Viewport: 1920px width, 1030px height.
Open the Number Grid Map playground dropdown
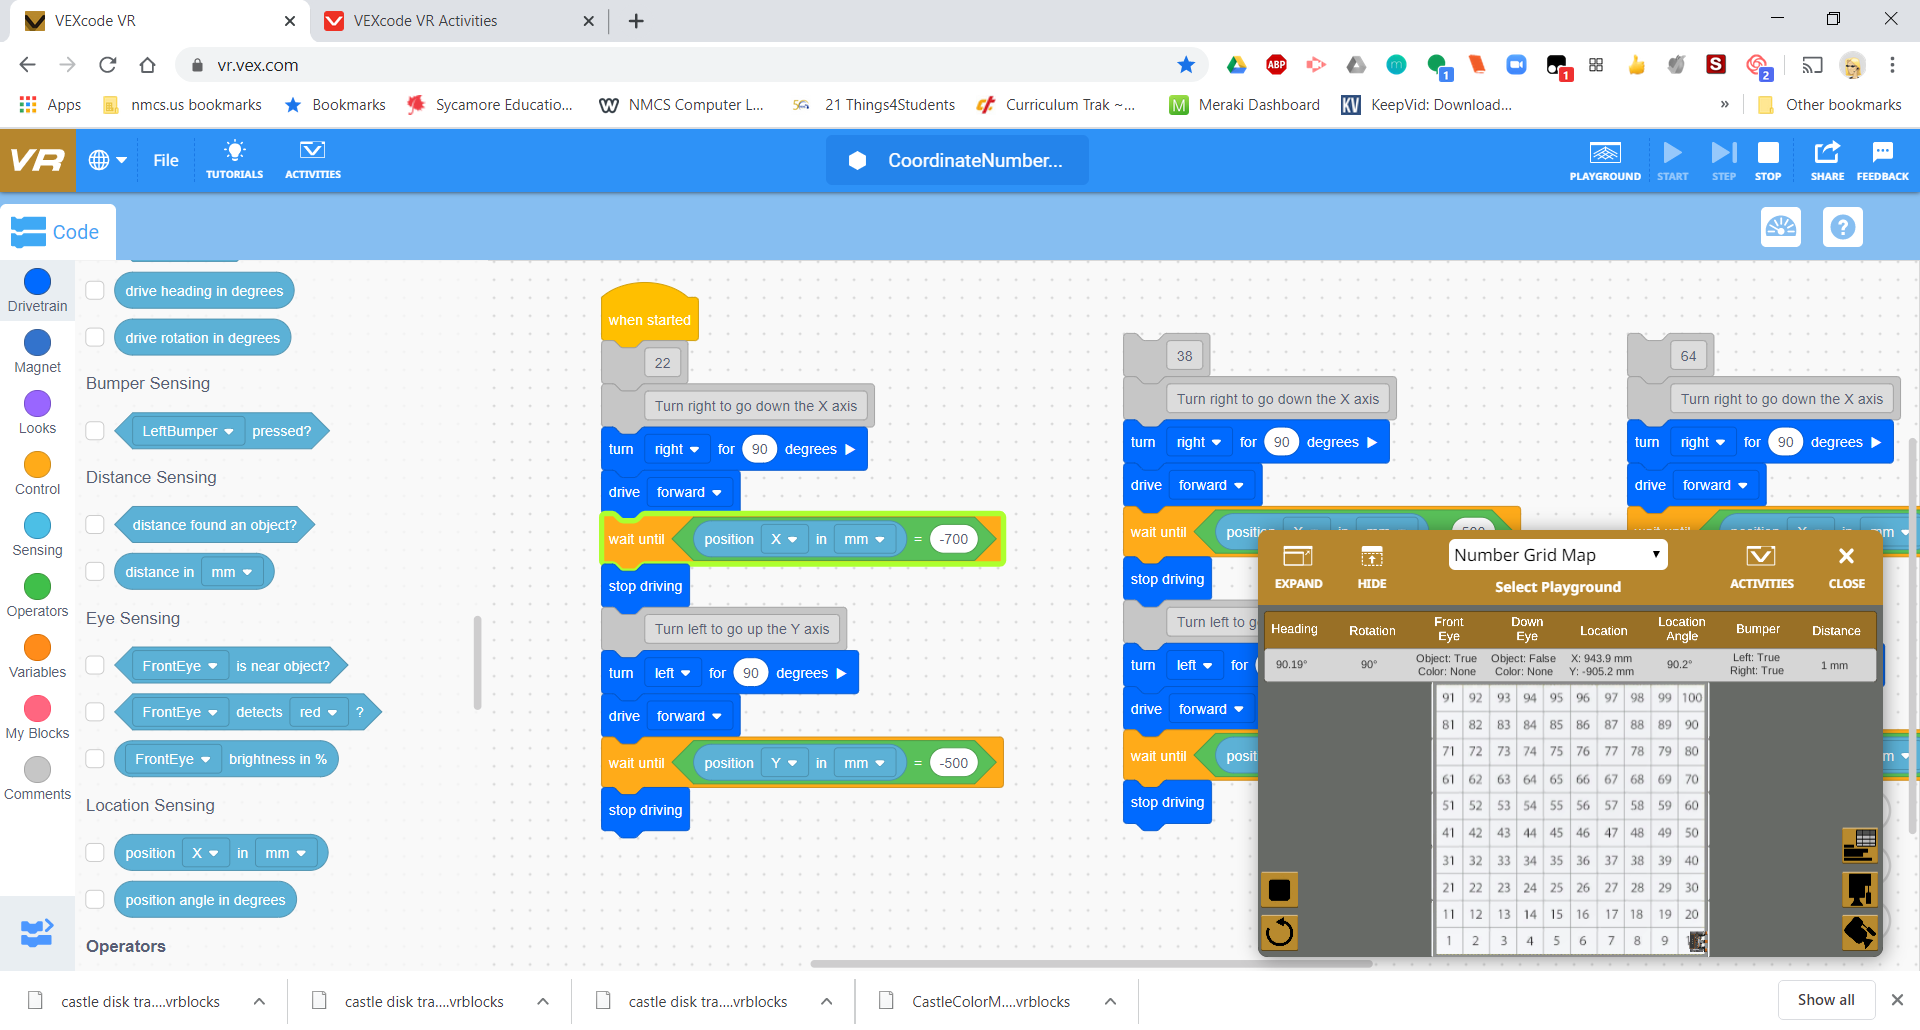pos(1557,555)
